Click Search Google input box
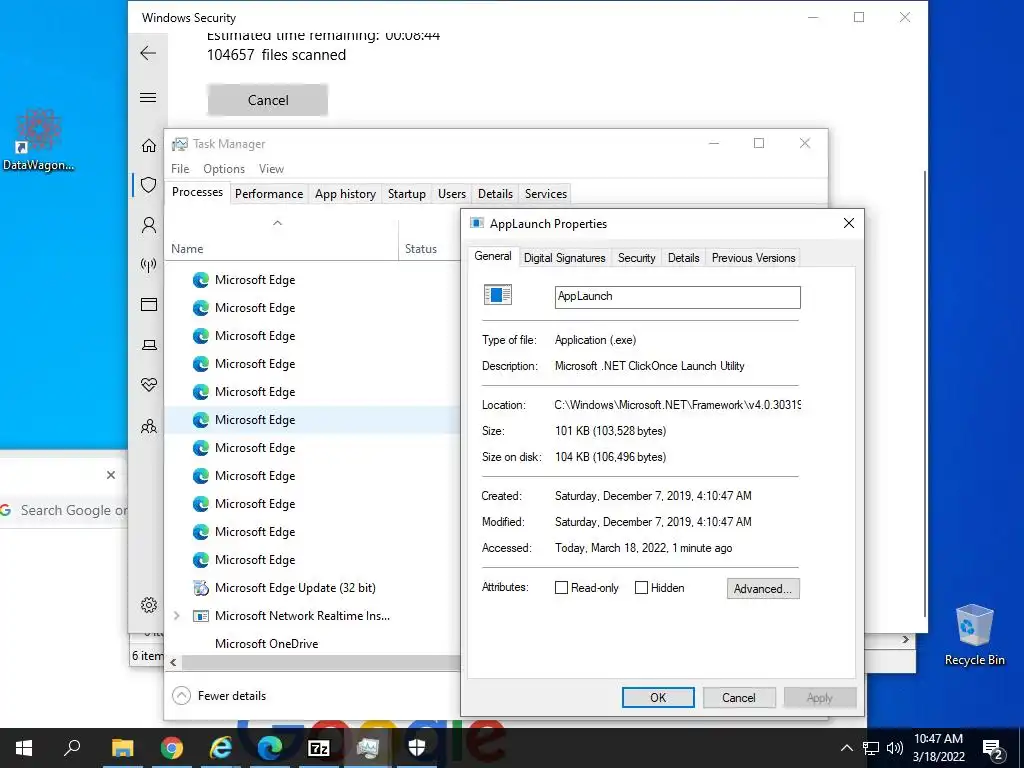1024x768 pixels. [x=64, y=510]
